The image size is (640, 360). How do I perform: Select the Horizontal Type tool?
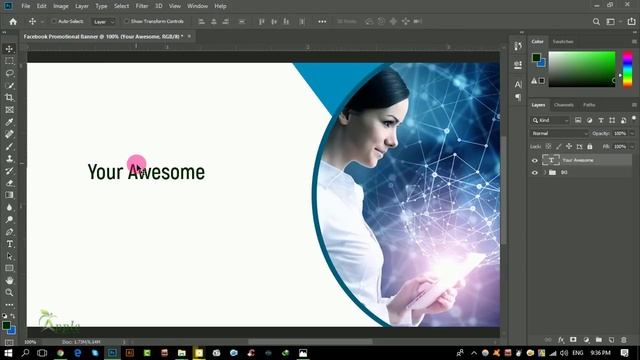point(9,244)
